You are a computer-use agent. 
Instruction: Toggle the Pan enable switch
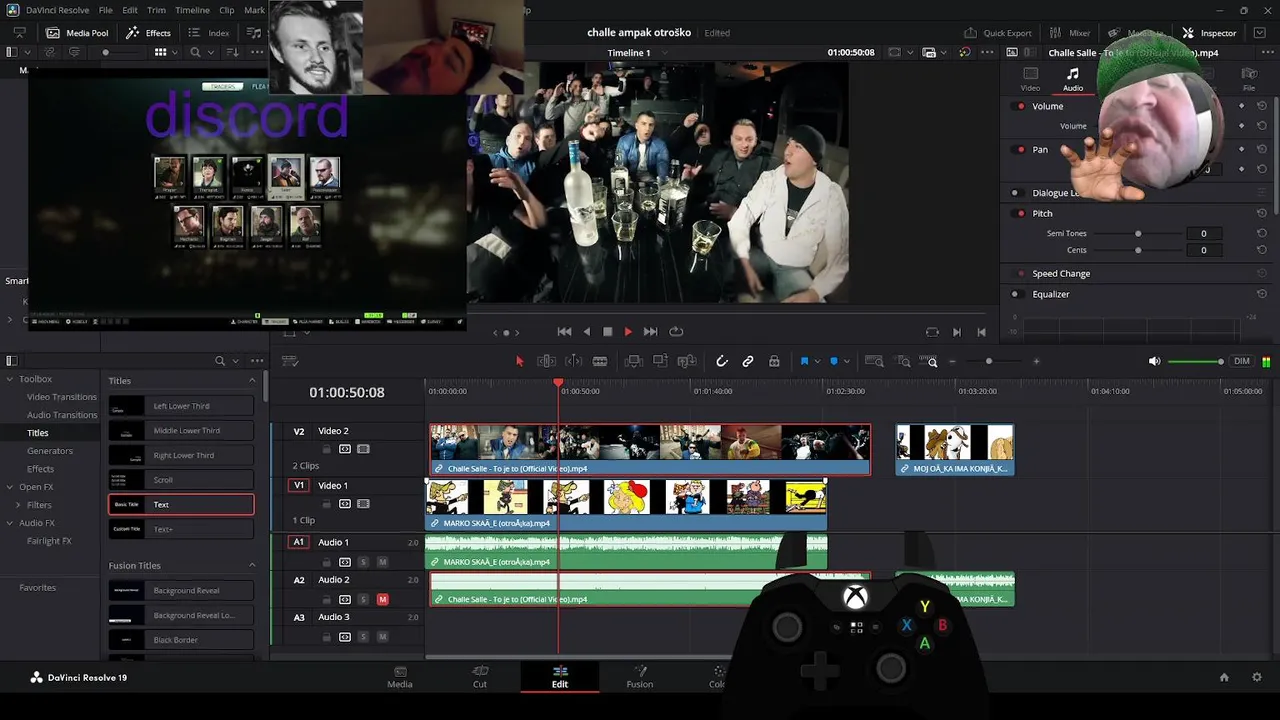tap(1020, 150)
